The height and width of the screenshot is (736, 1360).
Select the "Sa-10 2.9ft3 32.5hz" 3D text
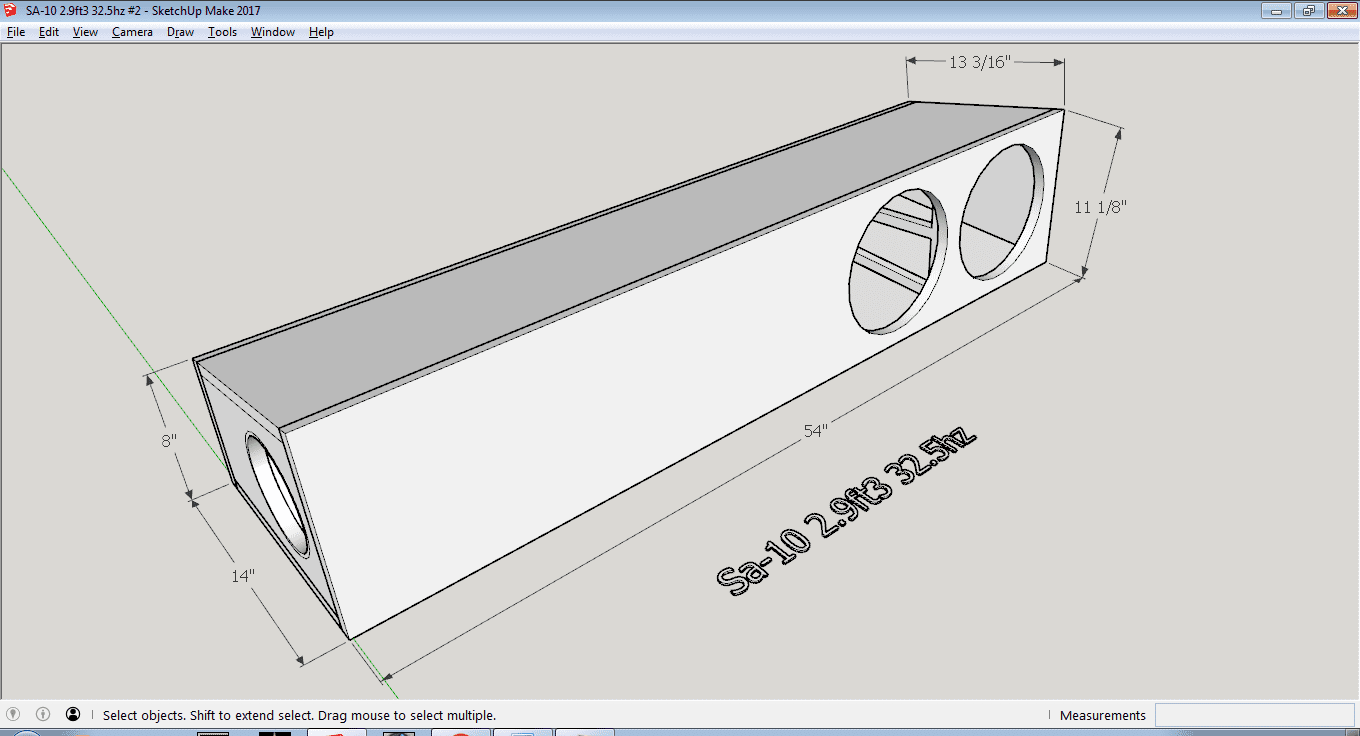(845, 512)
